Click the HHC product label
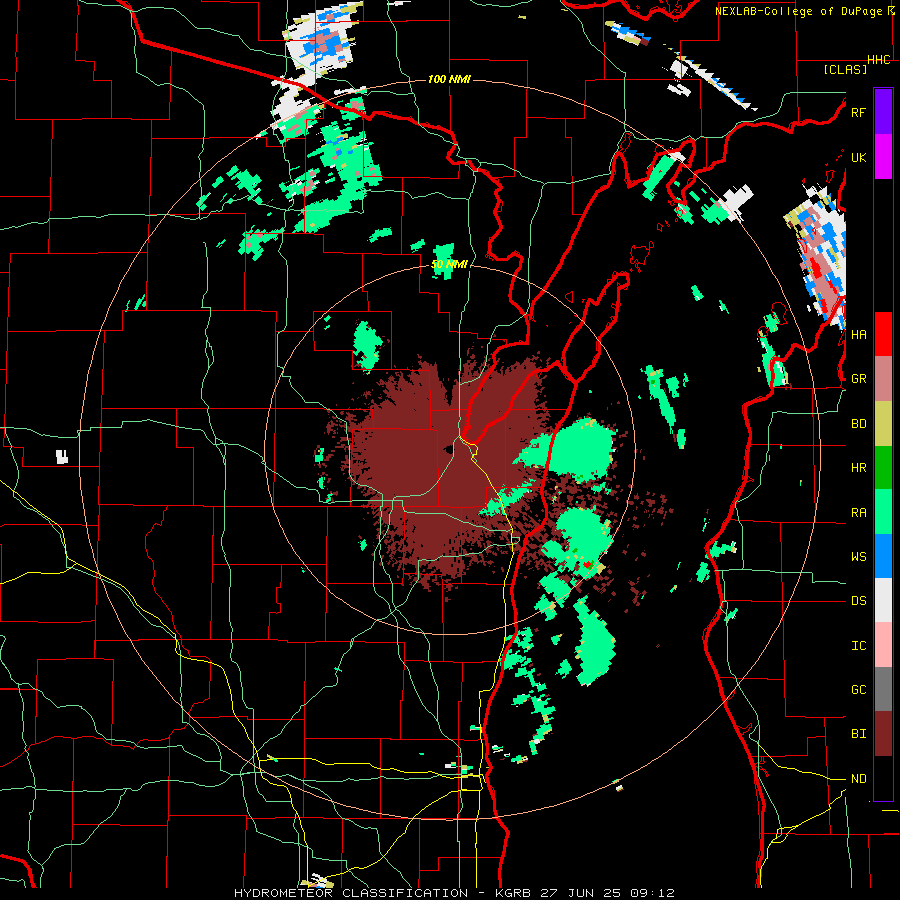Screen dimensions: 900x900 (x=879, y=60)
